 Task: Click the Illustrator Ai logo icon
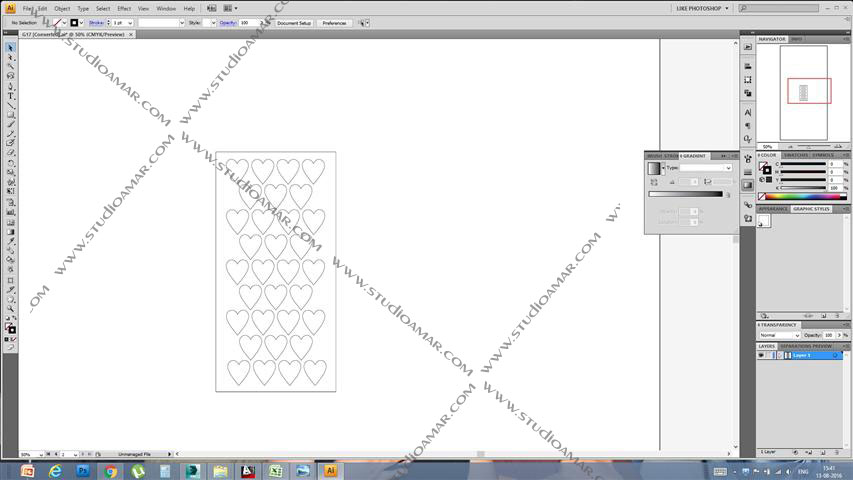[10, 8]
